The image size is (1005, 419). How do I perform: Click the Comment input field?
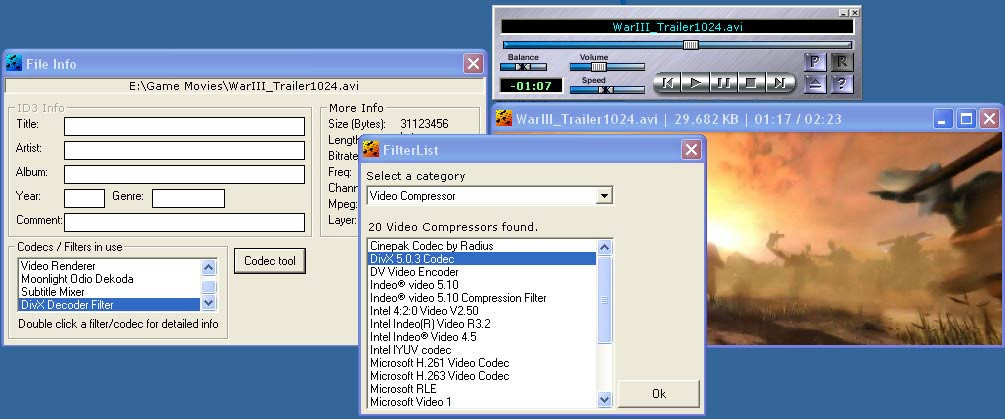click(184, 222)
